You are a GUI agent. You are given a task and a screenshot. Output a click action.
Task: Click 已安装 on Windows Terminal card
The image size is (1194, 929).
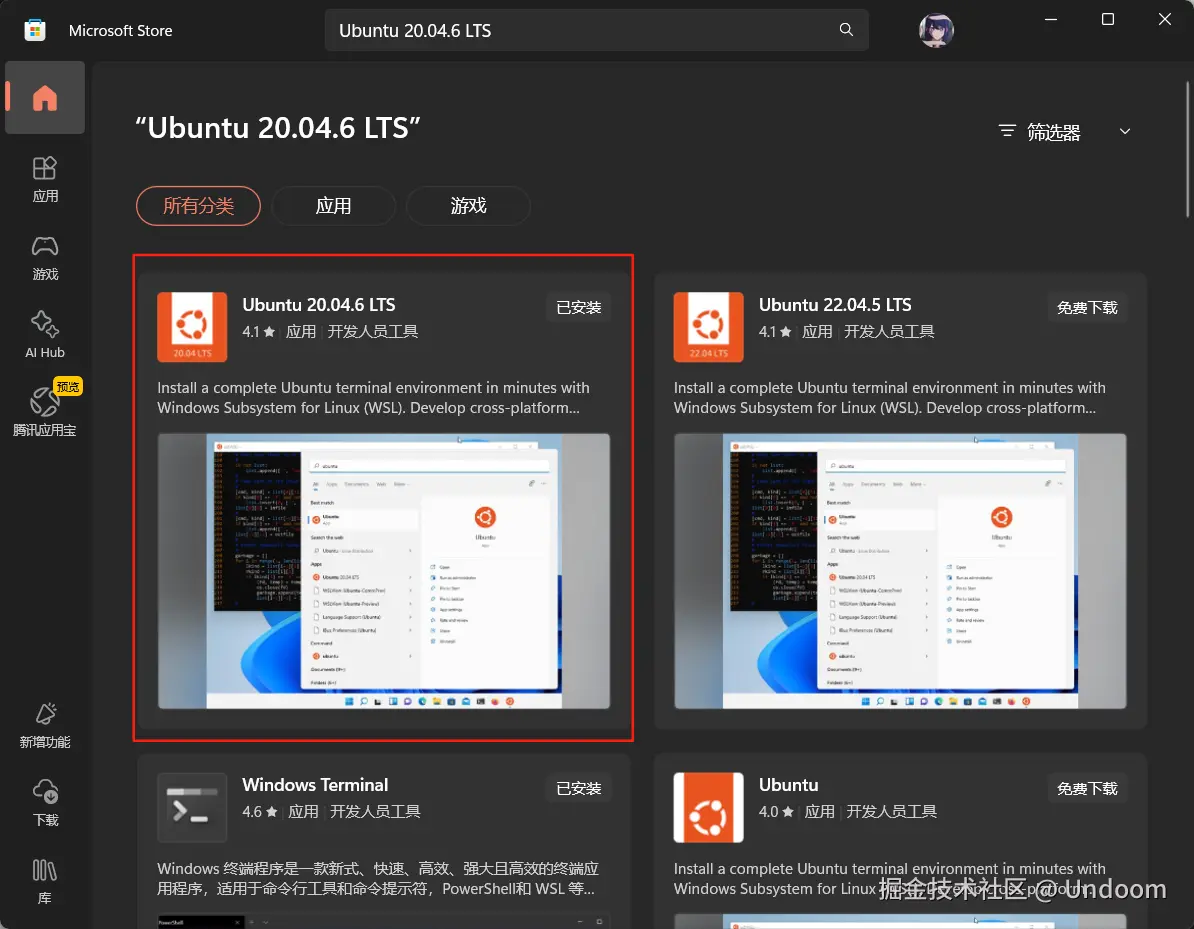[x=579, y=788]
